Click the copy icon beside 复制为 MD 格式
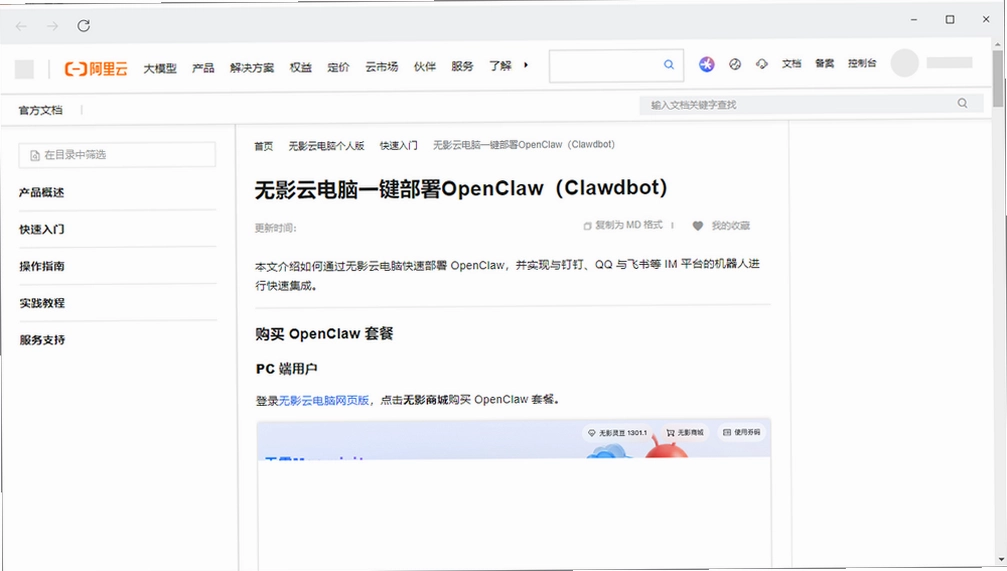This screenshot has width=1007, height=571. (x=587, y=225)
